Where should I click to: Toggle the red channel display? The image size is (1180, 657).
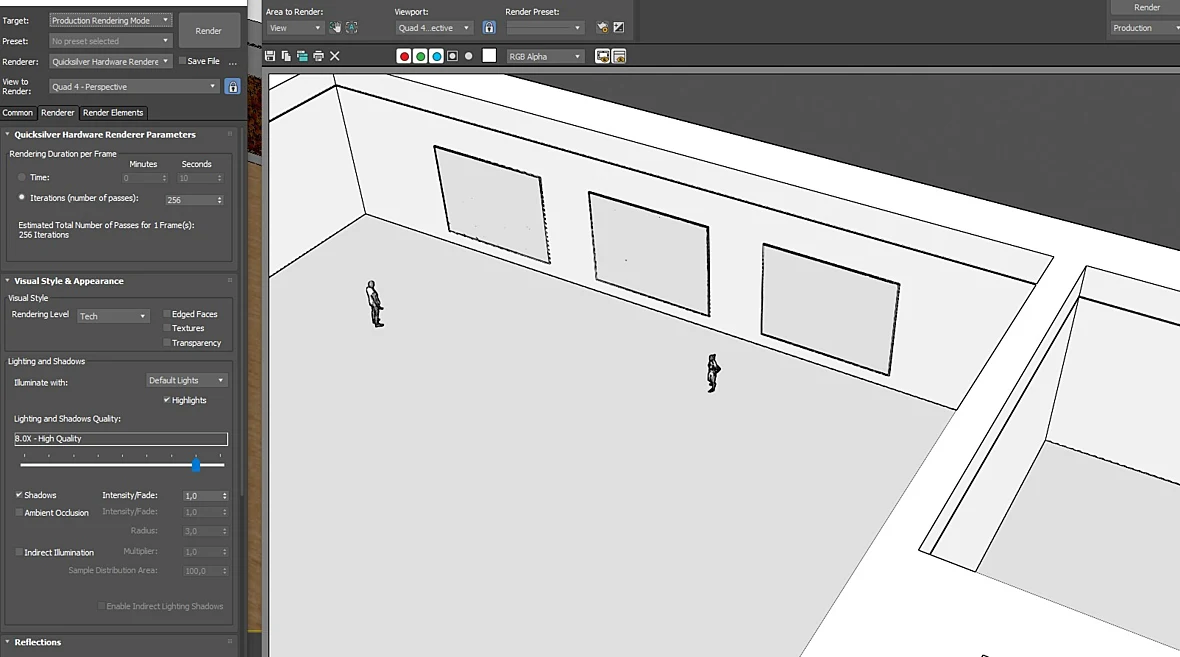[404, 56]
